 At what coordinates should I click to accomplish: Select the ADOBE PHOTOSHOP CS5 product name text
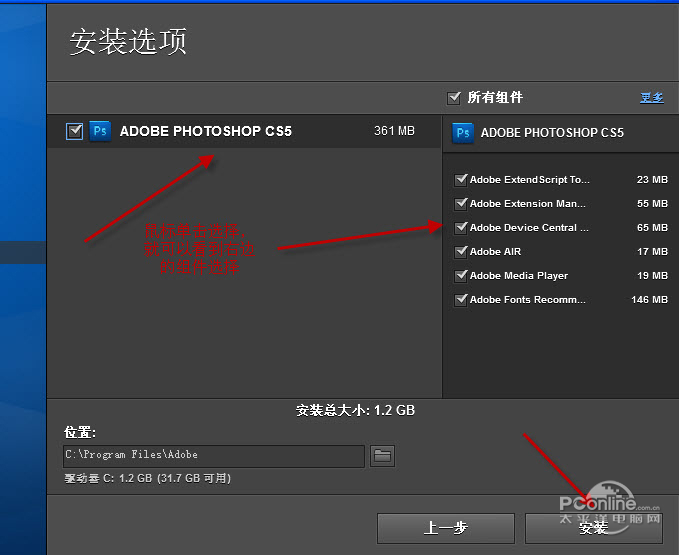pos(206,131)
